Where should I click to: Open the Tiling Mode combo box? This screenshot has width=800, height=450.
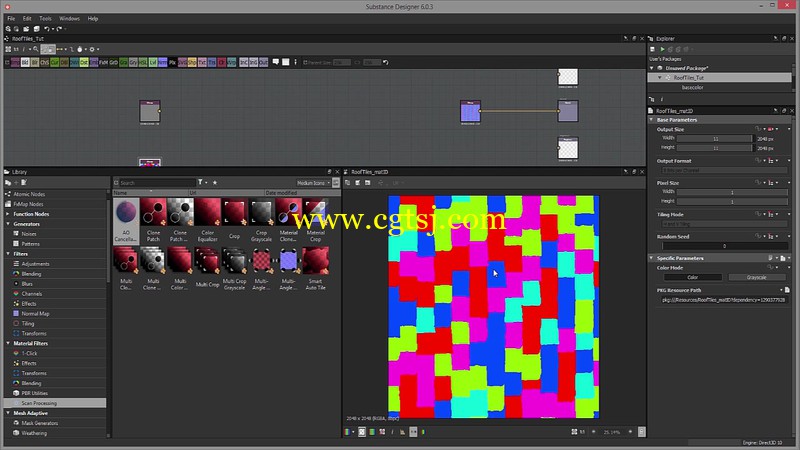(724, 224)
